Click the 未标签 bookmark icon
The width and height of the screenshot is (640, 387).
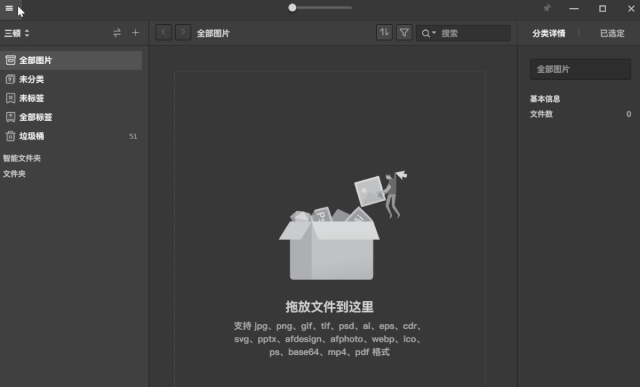tap(11, 98)
